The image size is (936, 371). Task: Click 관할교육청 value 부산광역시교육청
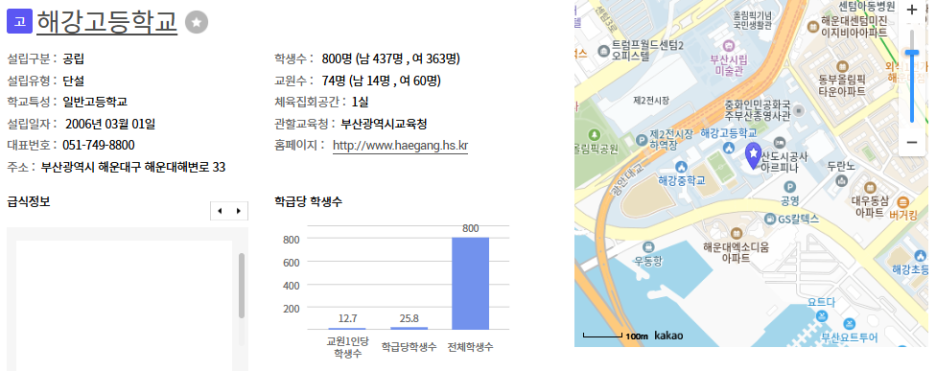(x=384, y=124)
